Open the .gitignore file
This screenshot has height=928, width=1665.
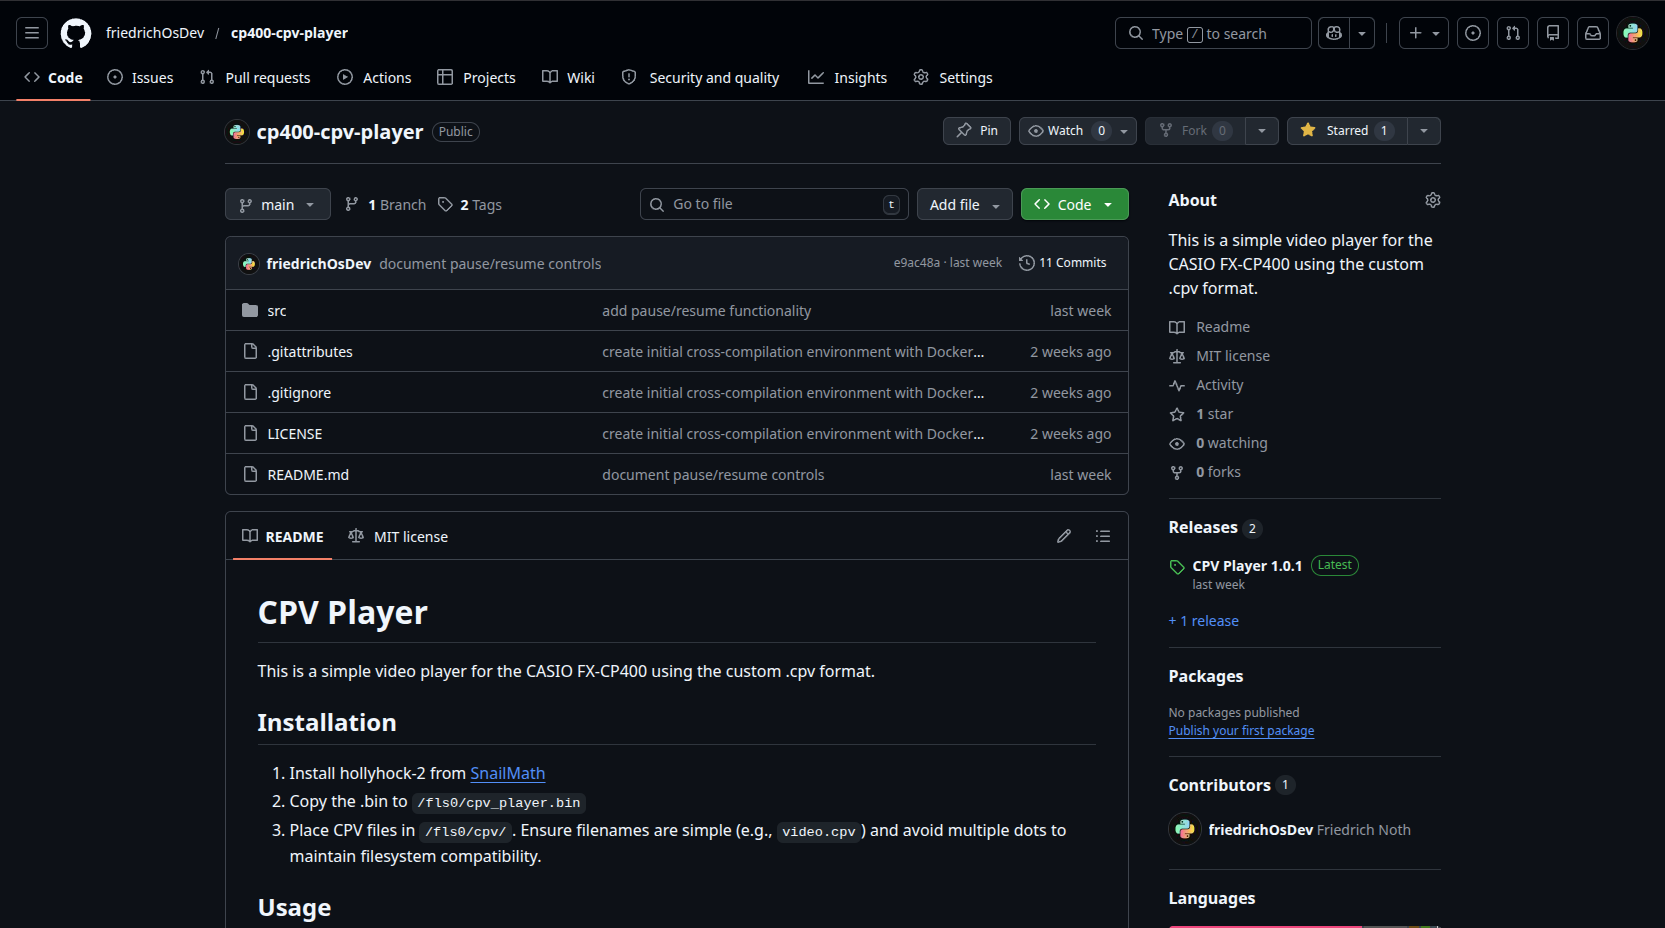[299, 393]
